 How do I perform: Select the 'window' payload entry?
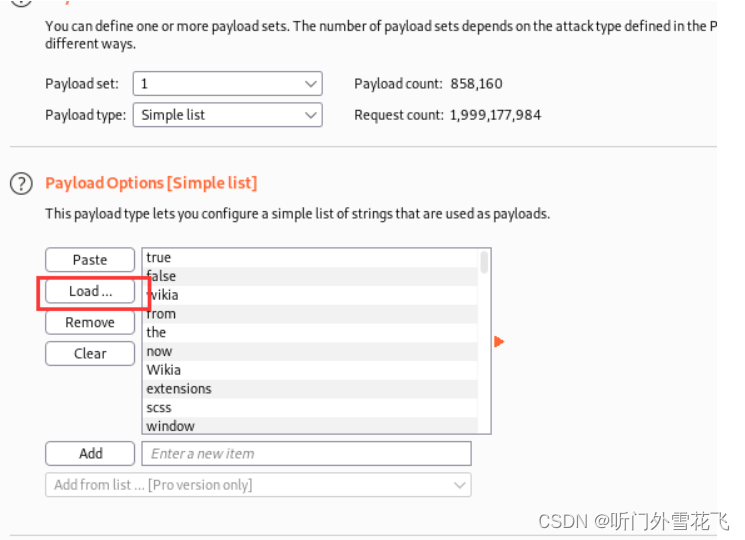pos(311,426)
